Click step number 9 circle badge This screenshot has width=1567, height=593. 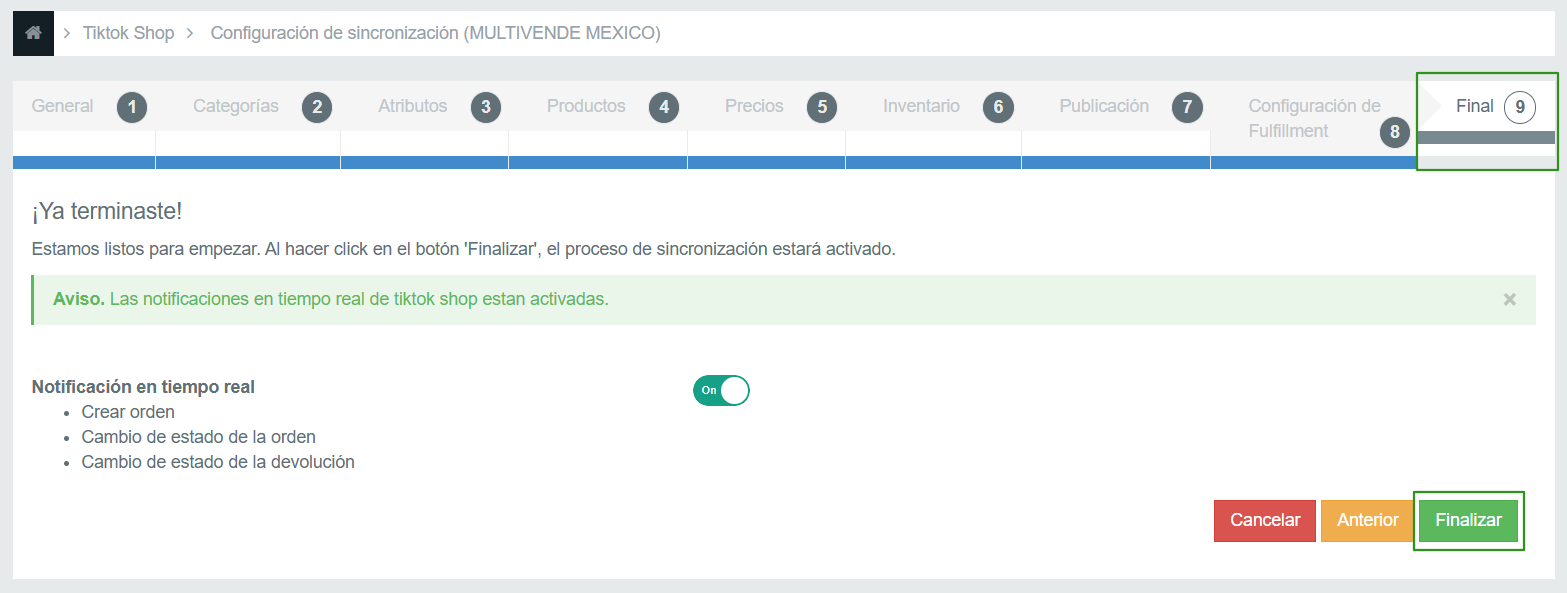point(1519,107)
